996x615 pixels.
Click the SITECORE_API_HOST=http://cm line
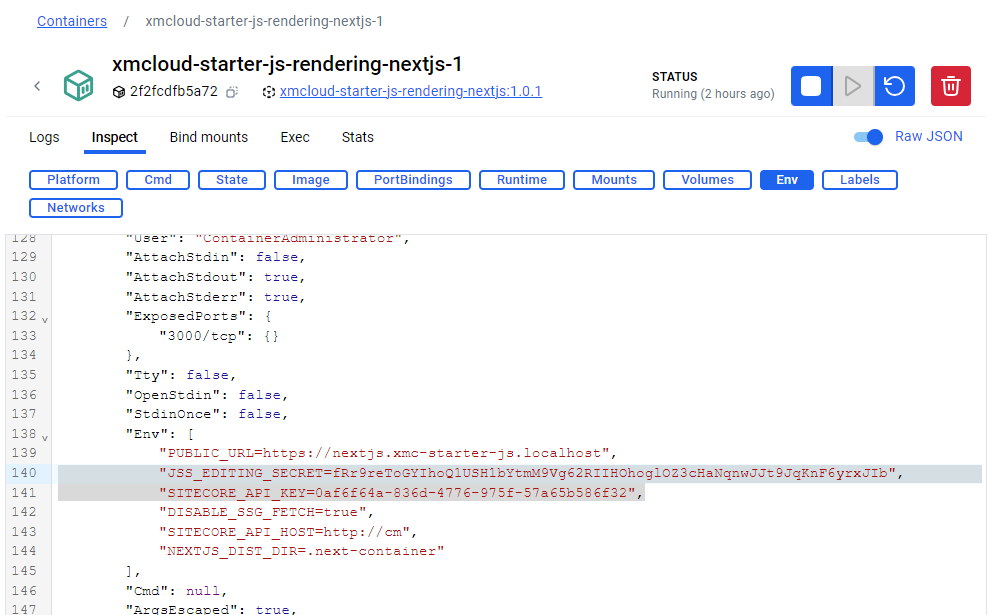tap(288, 532)
